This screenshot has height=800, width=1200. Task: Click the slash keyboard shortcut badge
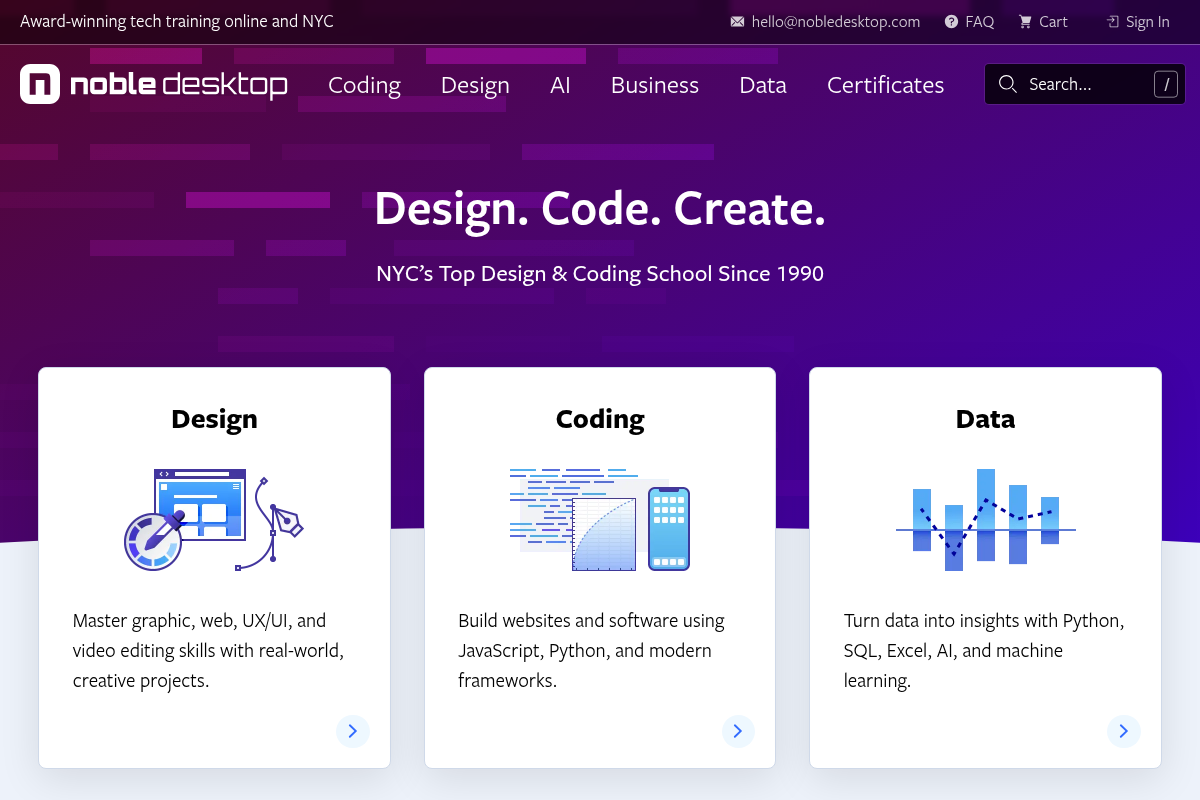coord(1165,84)
